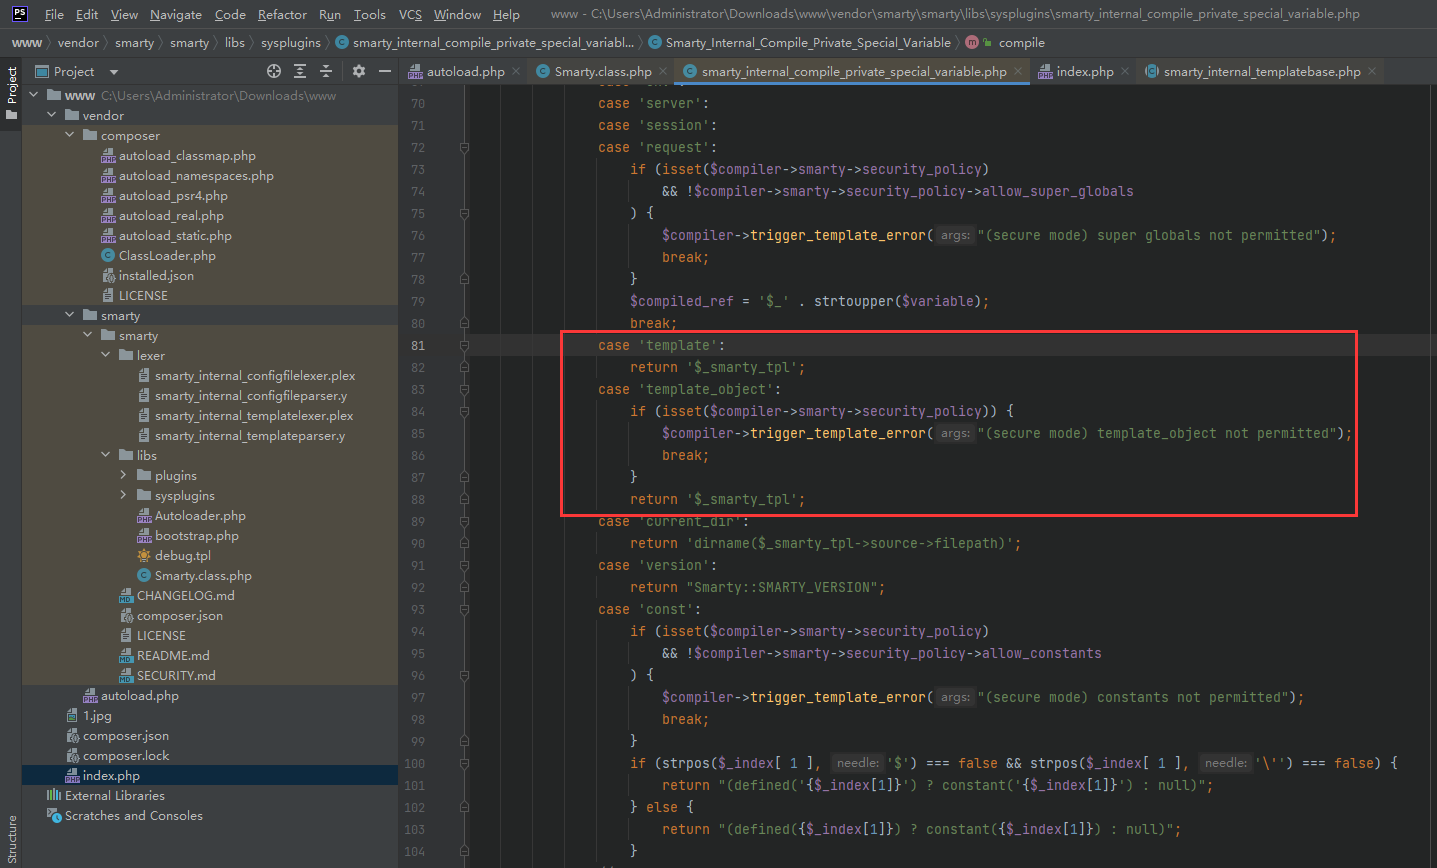
Task: Open External Libraries node
Action: click(x=115, y=795)
